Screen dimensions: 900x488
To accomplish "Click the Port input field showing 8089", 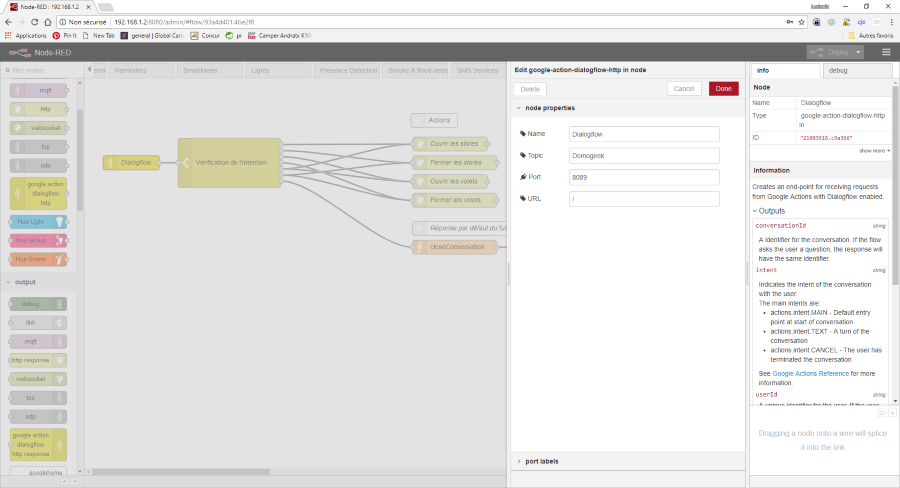I will 644,177.
